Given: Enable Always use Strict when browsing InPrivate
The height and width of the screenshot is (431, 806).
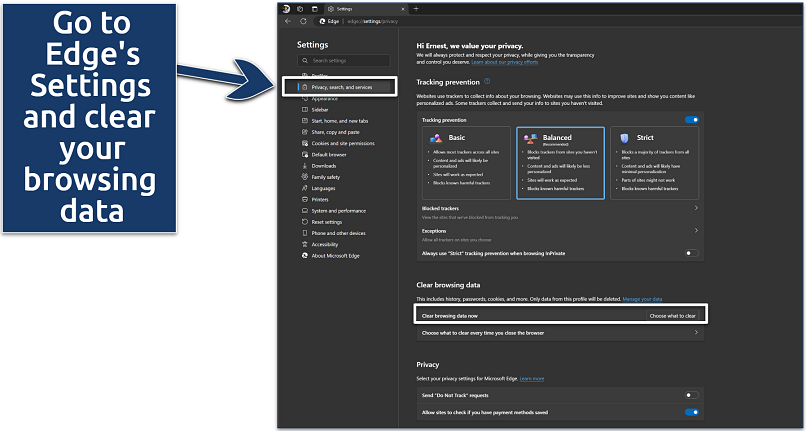Looking at the screenshot, I should [692, 253].
